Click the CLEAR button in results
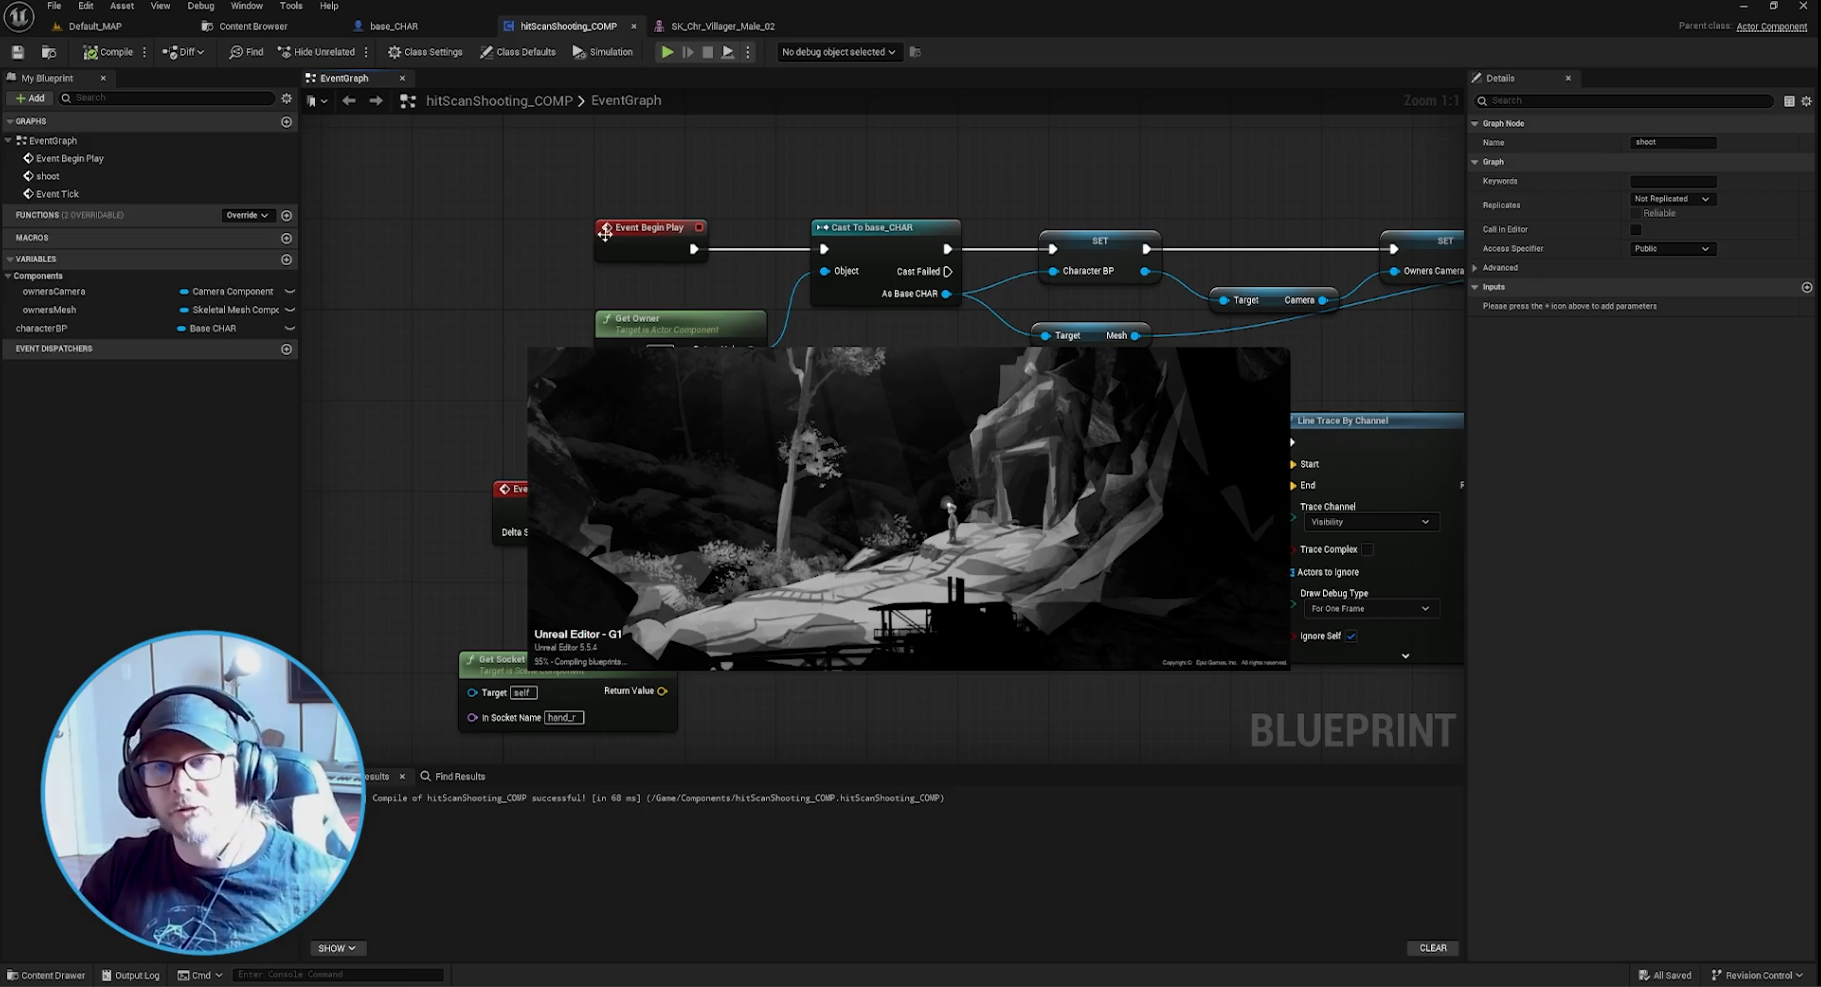The width and height of the screenshot is (1821, 987). point(1432,948)
